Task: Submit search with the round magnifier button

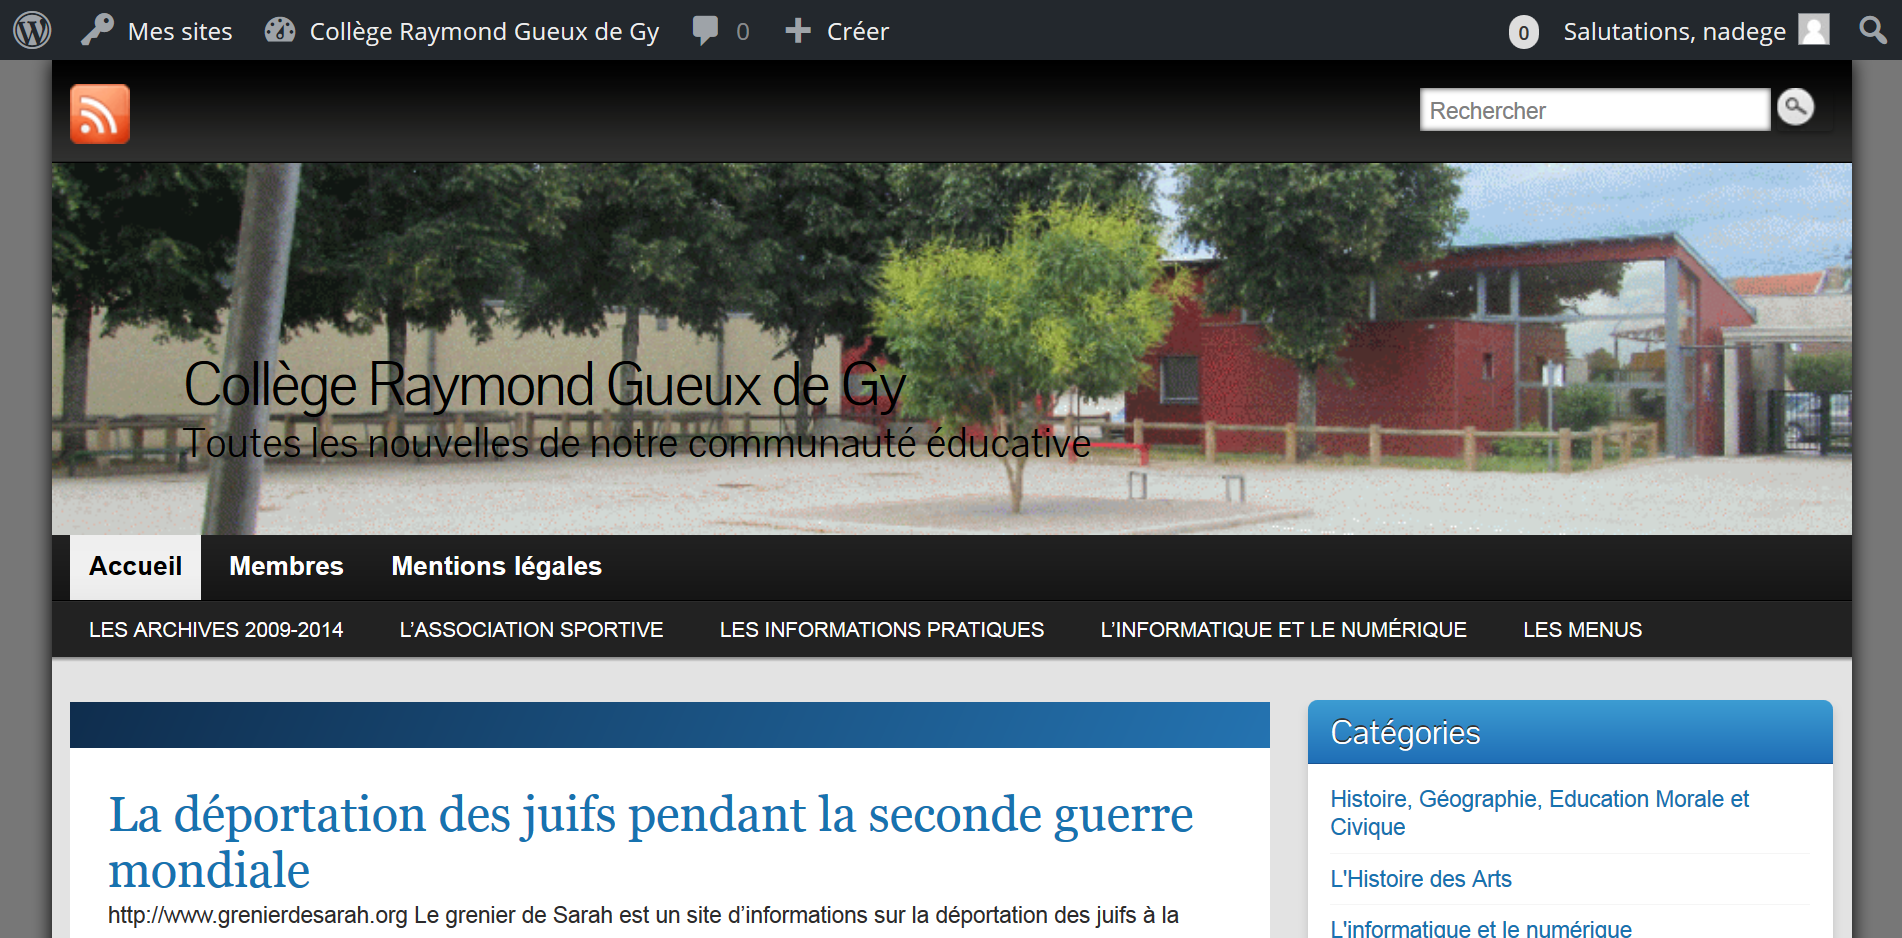Action: coord(1796,107)
